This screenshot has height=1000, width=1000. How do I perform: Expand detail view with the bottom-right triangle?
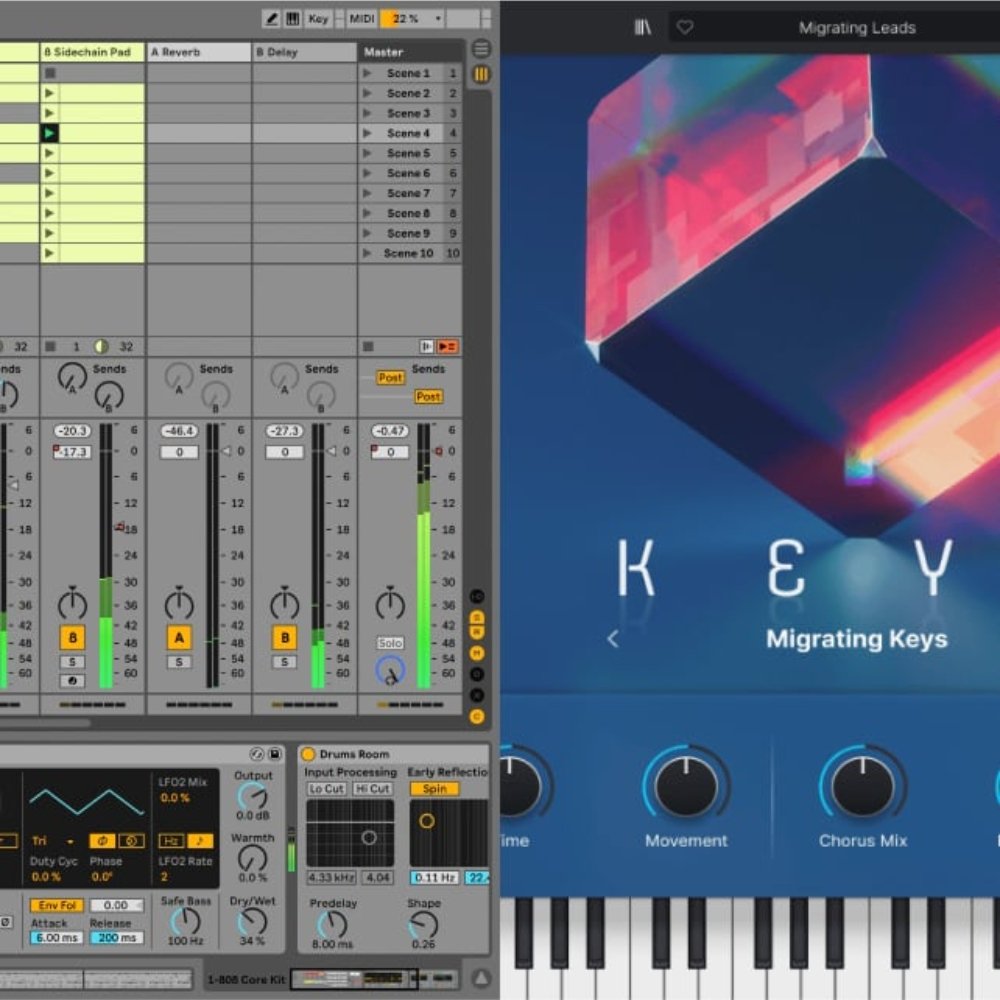tap(481, 978)
